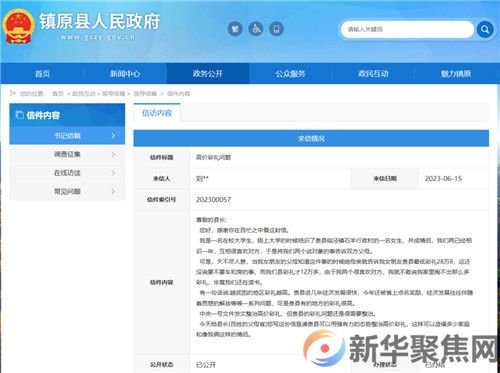This screenshot has height=373, width=500.
Task: Select the index number 202300057
Action: pos(213,200)
